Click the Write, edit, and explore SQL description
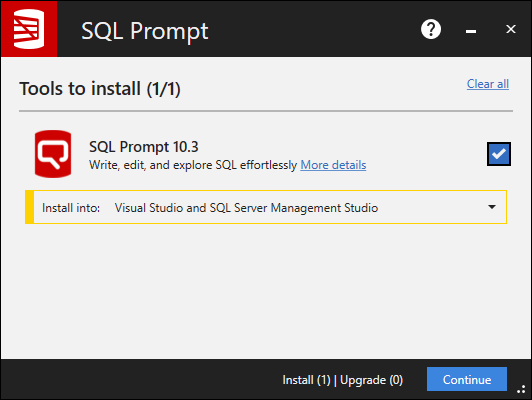 (x=193, y=165)
